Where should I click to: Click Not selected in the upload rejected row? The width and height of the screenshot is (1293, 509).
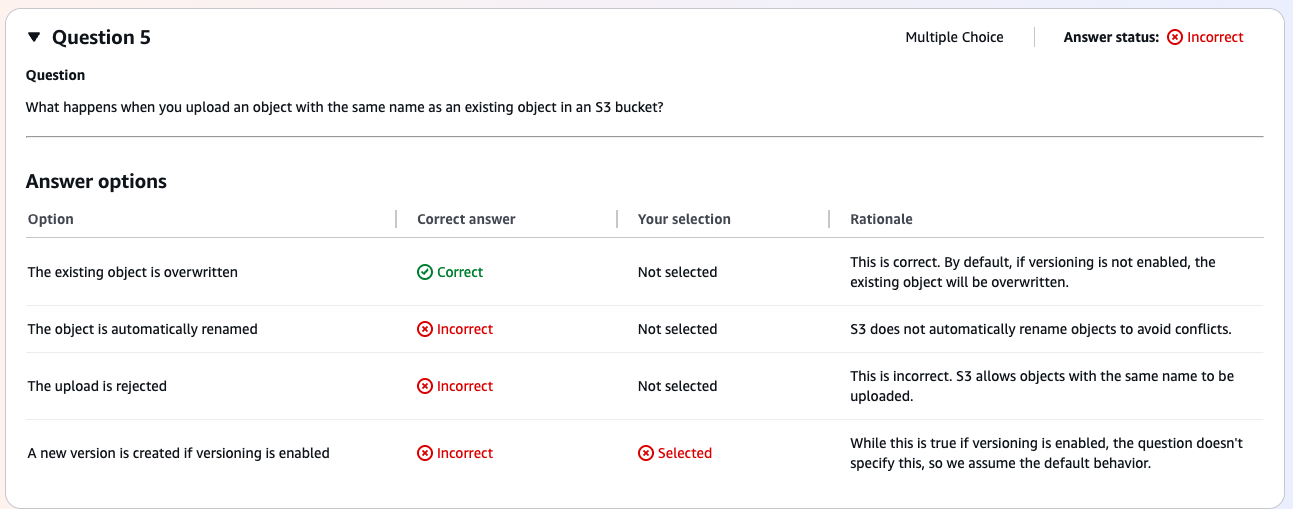tap(677, 386)
